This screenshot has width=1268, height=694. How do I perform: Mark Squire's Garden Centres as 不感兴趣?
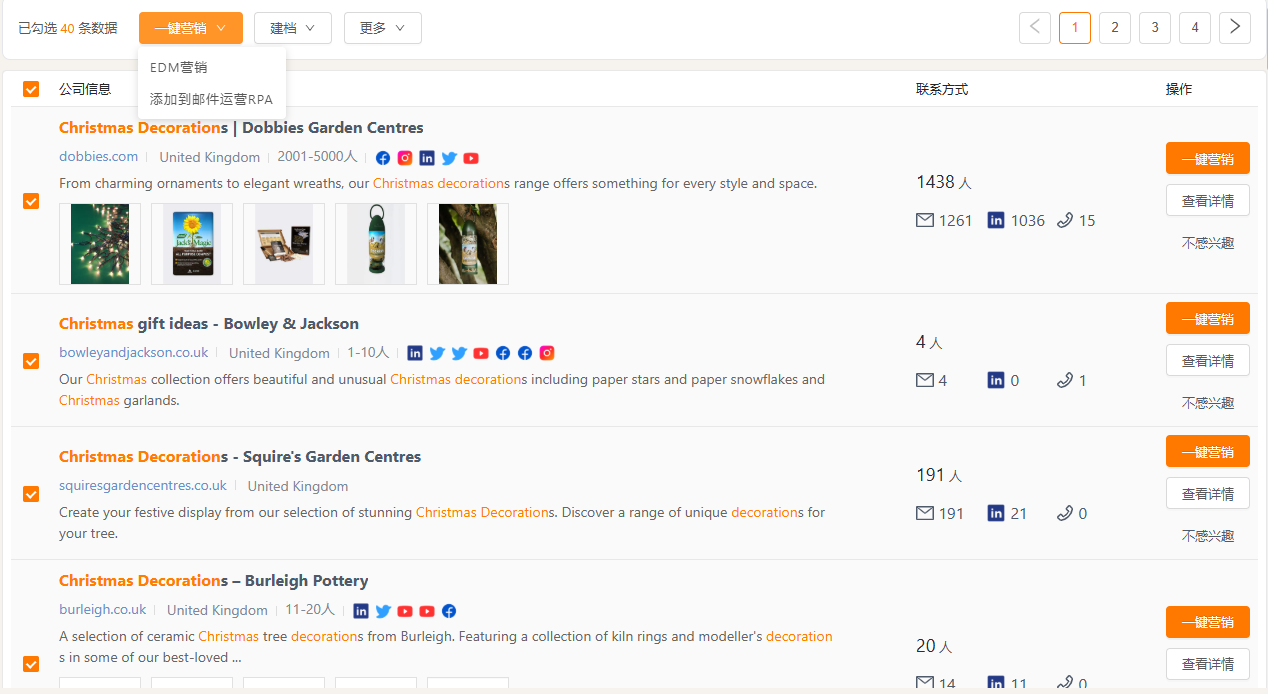click(1208, 535)
